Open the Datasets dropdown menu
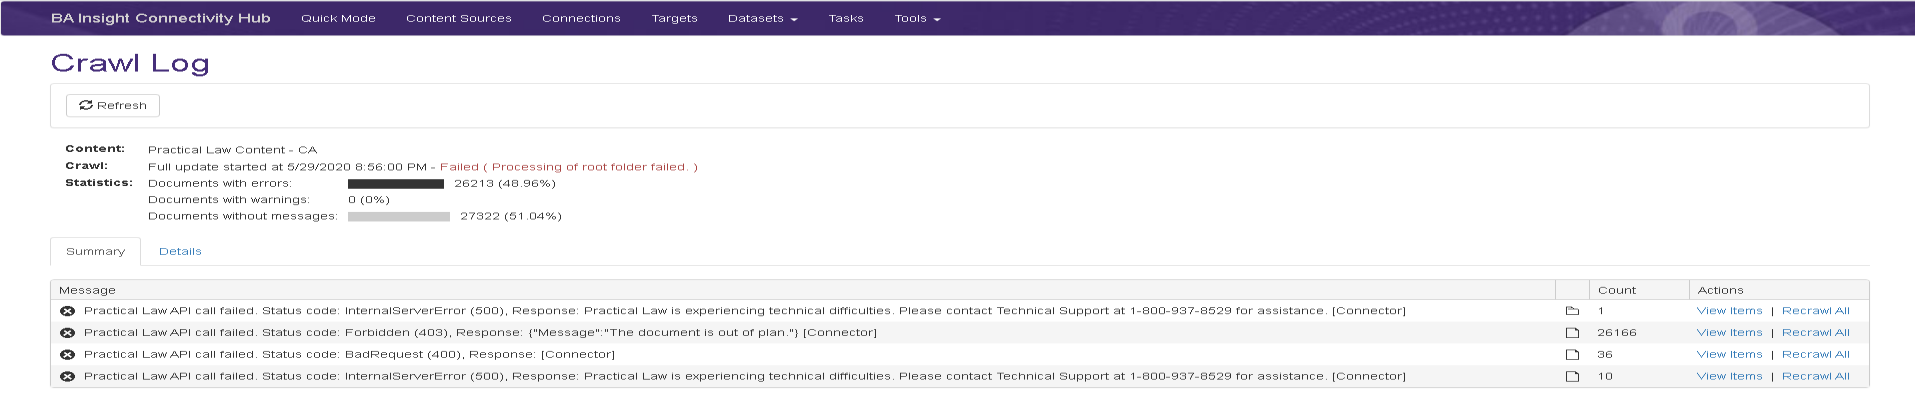Screen dimensions: 1915x400 coord(762,18)
